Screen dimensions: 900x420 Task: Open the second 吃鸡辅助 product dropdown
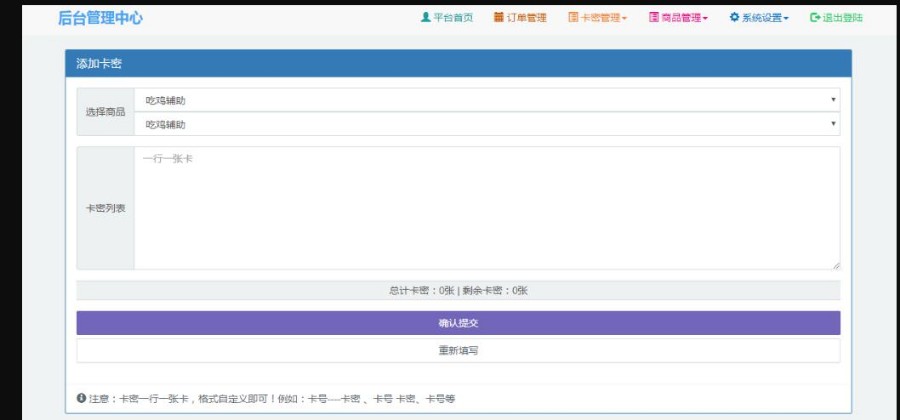coord(487,124)
